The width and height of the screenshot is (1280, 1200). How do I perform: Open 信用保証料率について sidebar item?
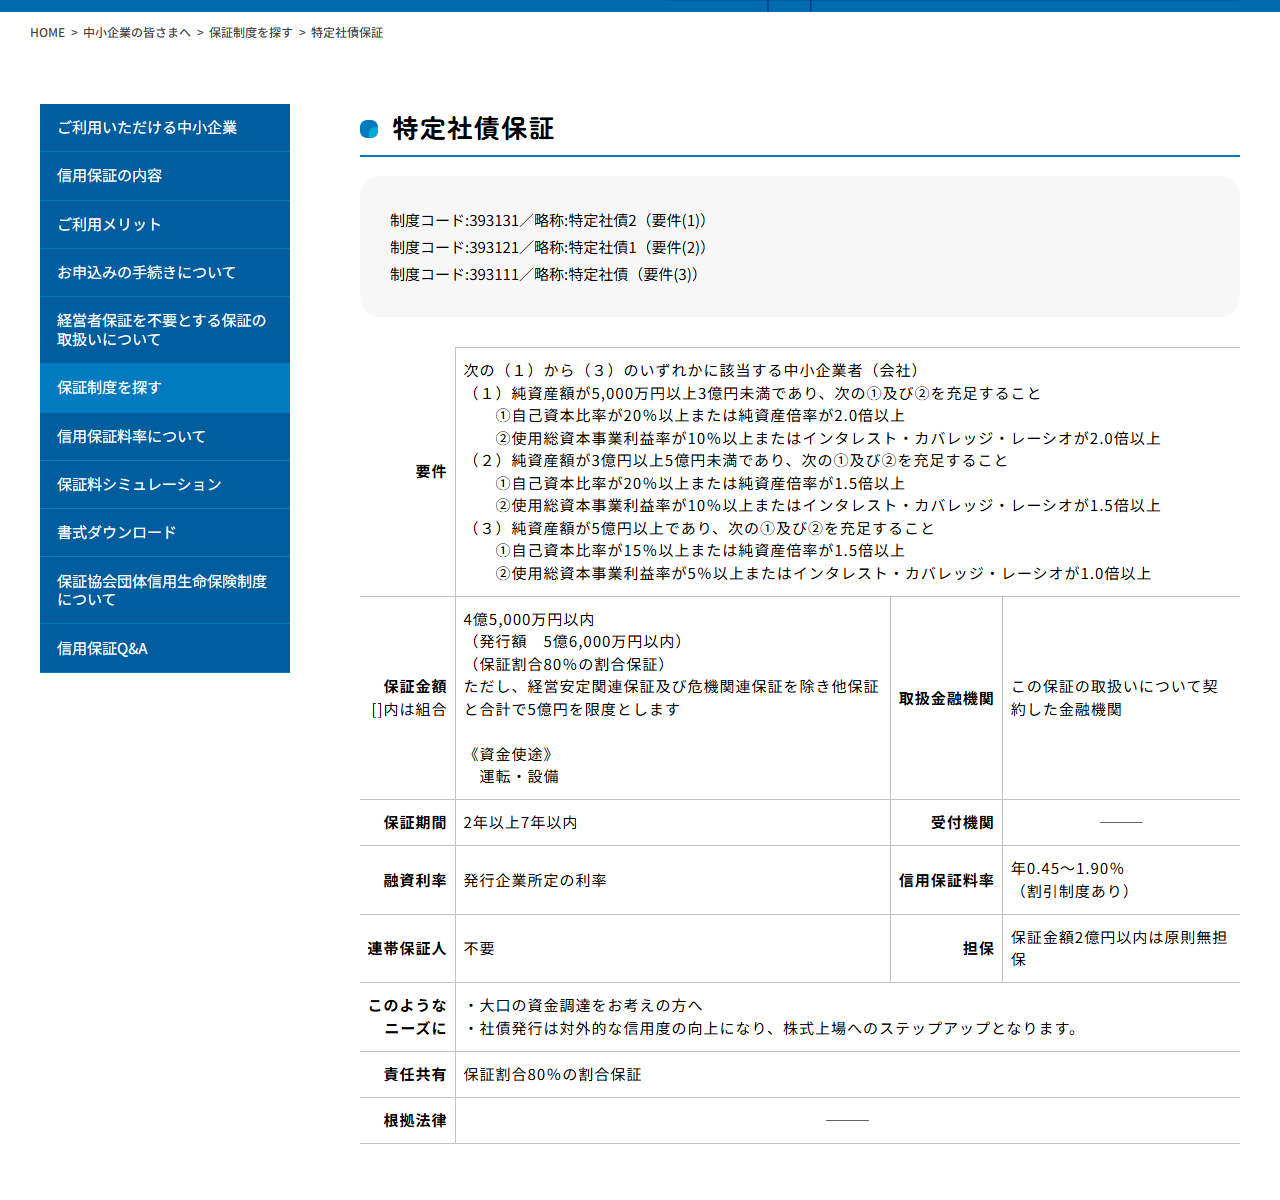coord(165,436)
